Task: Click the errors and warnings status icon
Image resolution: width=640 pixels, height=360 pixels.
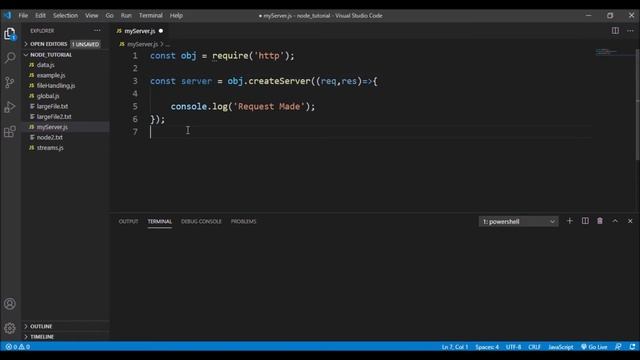Action: coord(18,347)
